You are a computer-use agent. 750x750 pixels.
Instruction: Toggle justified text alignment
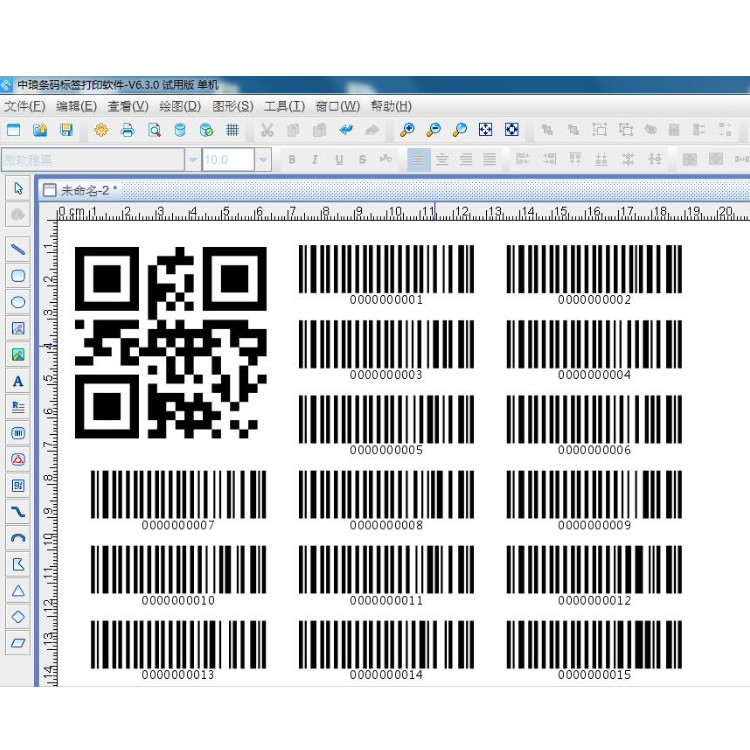tap(489, 159)
